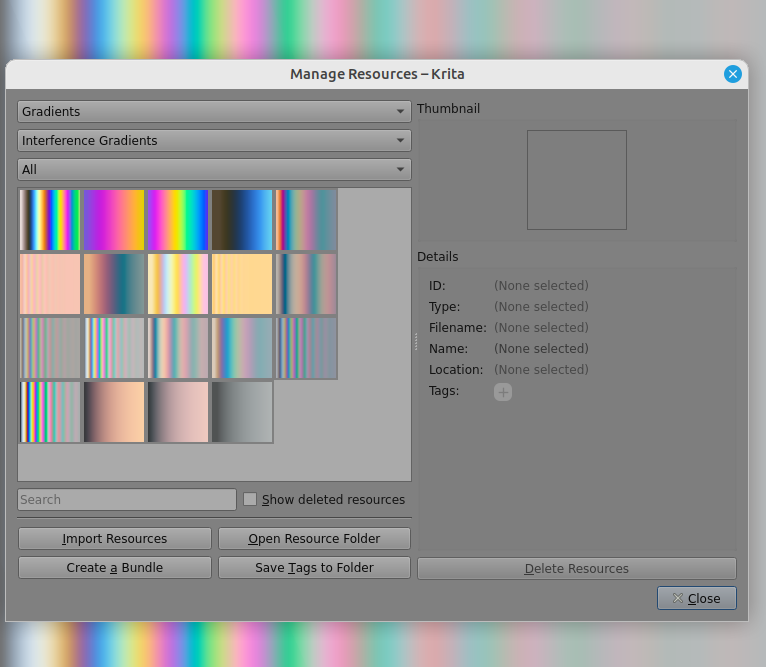Select the dark brown to blue gradient
The image size is (766, 667).
click(242, 220)
